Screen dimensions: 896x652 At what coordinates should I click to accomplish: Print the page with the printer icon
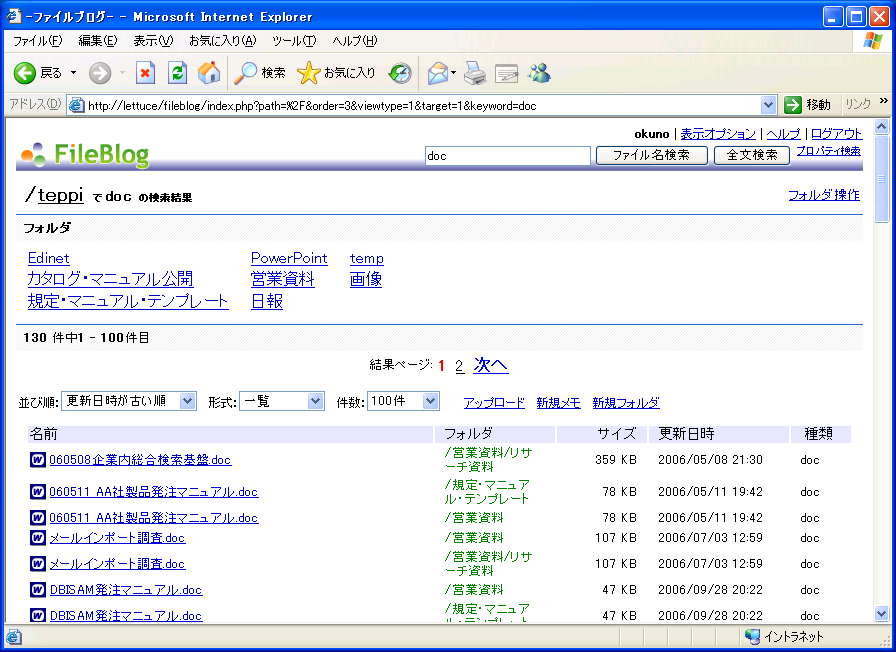[475, 73]
